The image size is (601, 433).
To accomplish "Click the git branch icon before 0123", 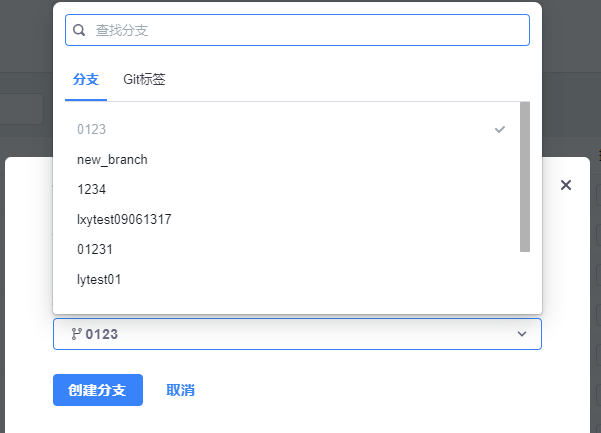I will point(76,334).
